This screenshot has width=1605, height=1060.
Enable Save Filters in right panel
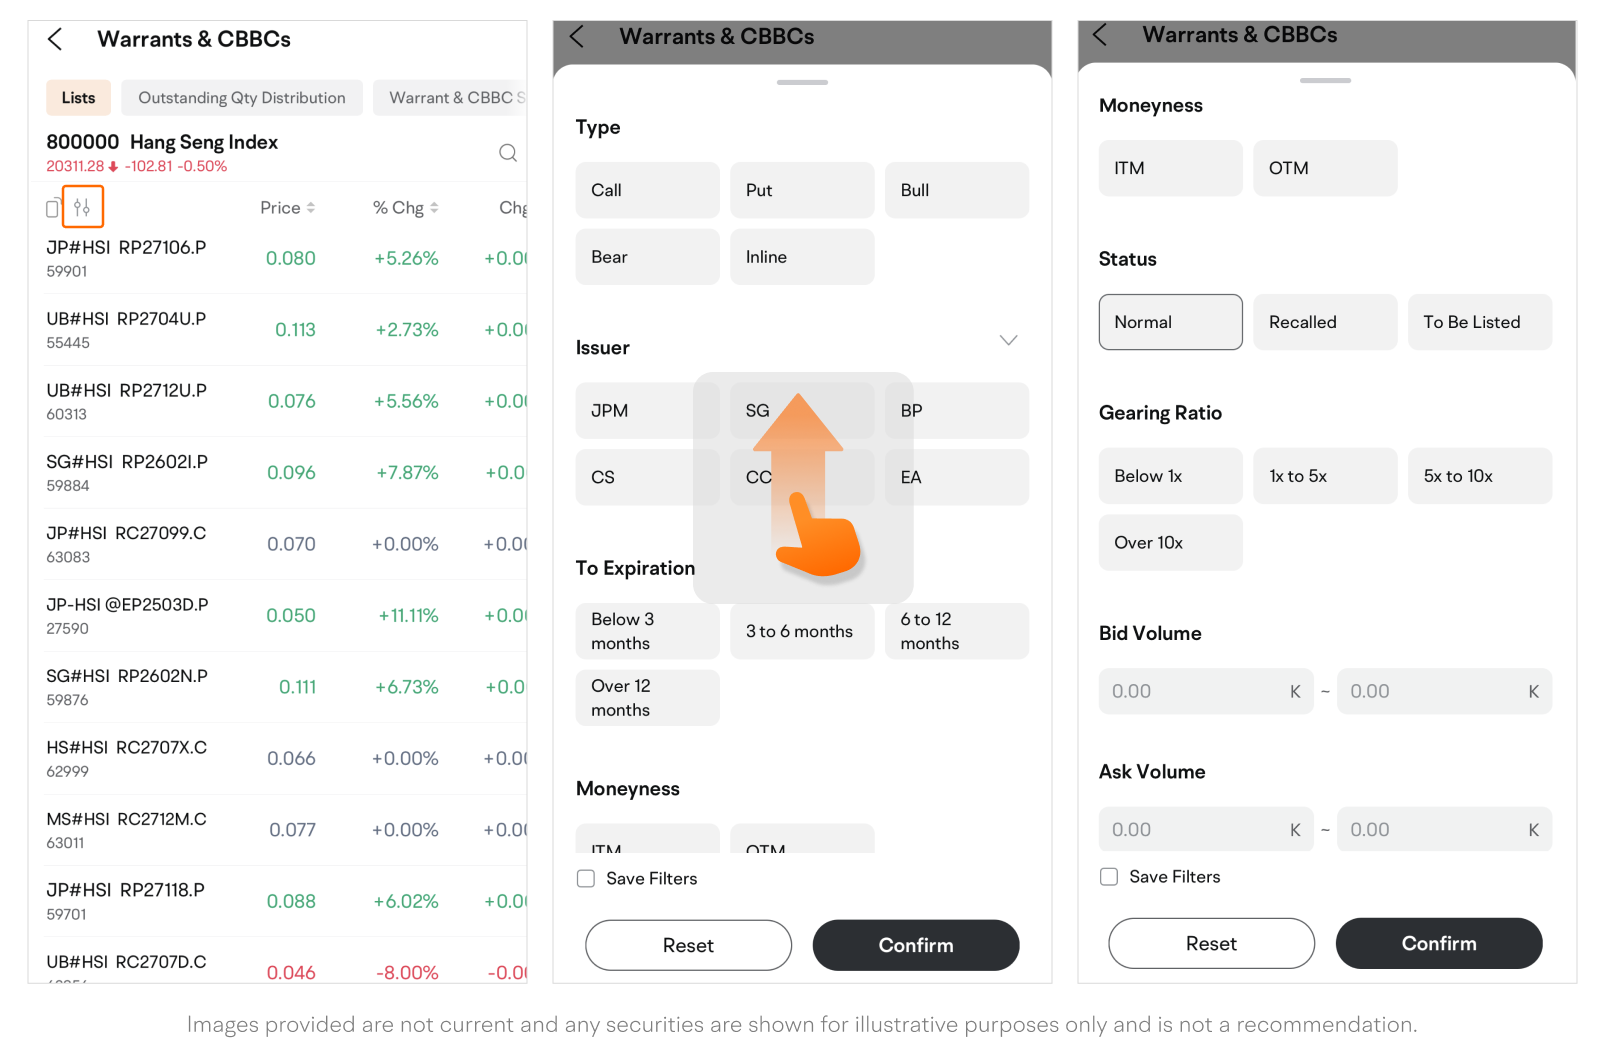pyautogui.click(x=1109, y=877)
